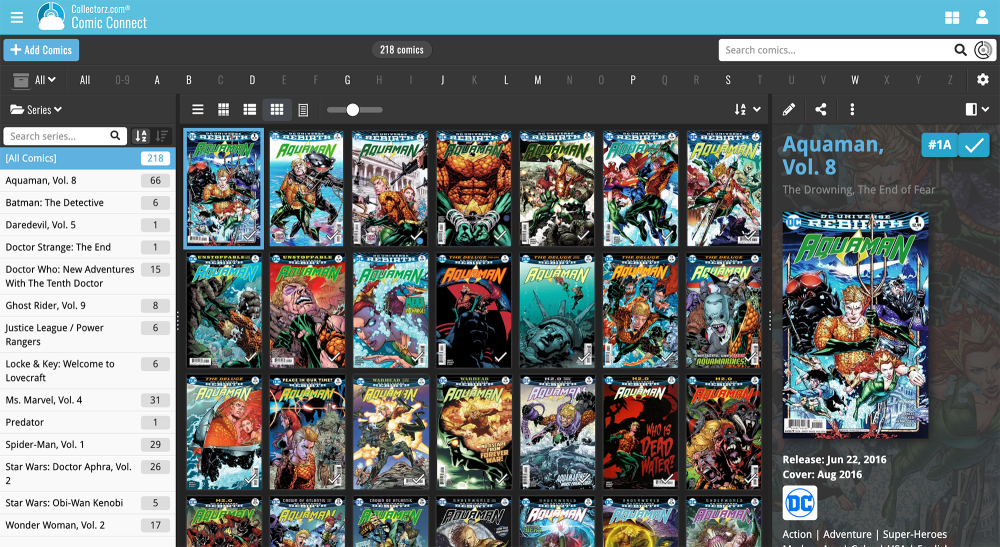Select Spider-Man, Vol. 1 series

point(87,445)
